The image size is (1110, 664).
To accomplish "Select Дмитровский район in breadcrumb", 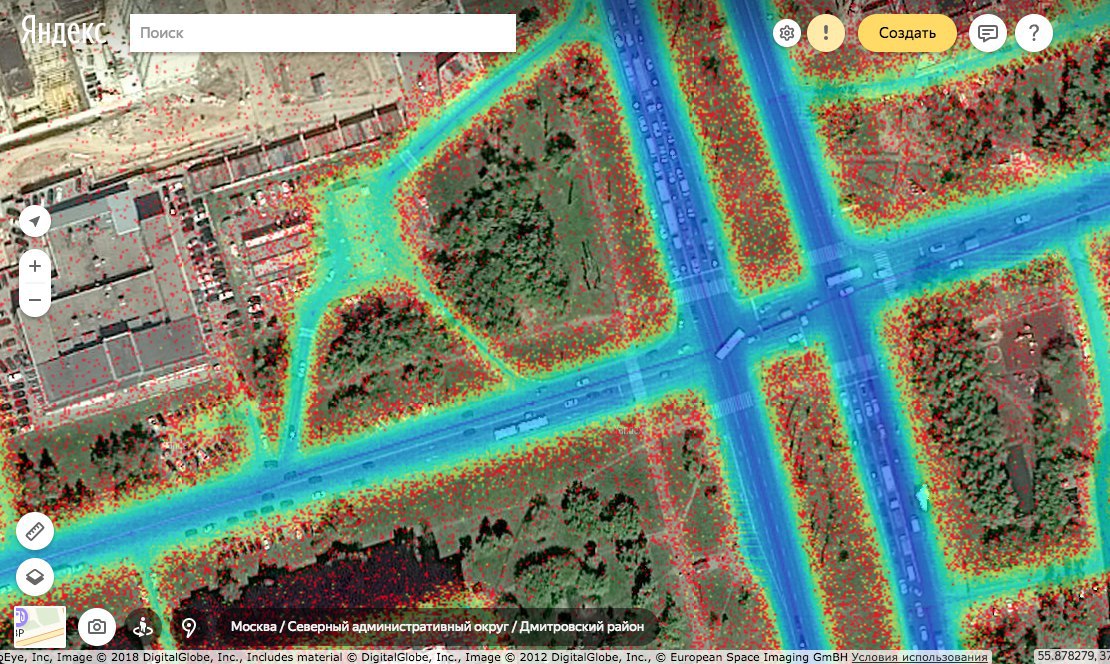I will [x=581, y=627].
